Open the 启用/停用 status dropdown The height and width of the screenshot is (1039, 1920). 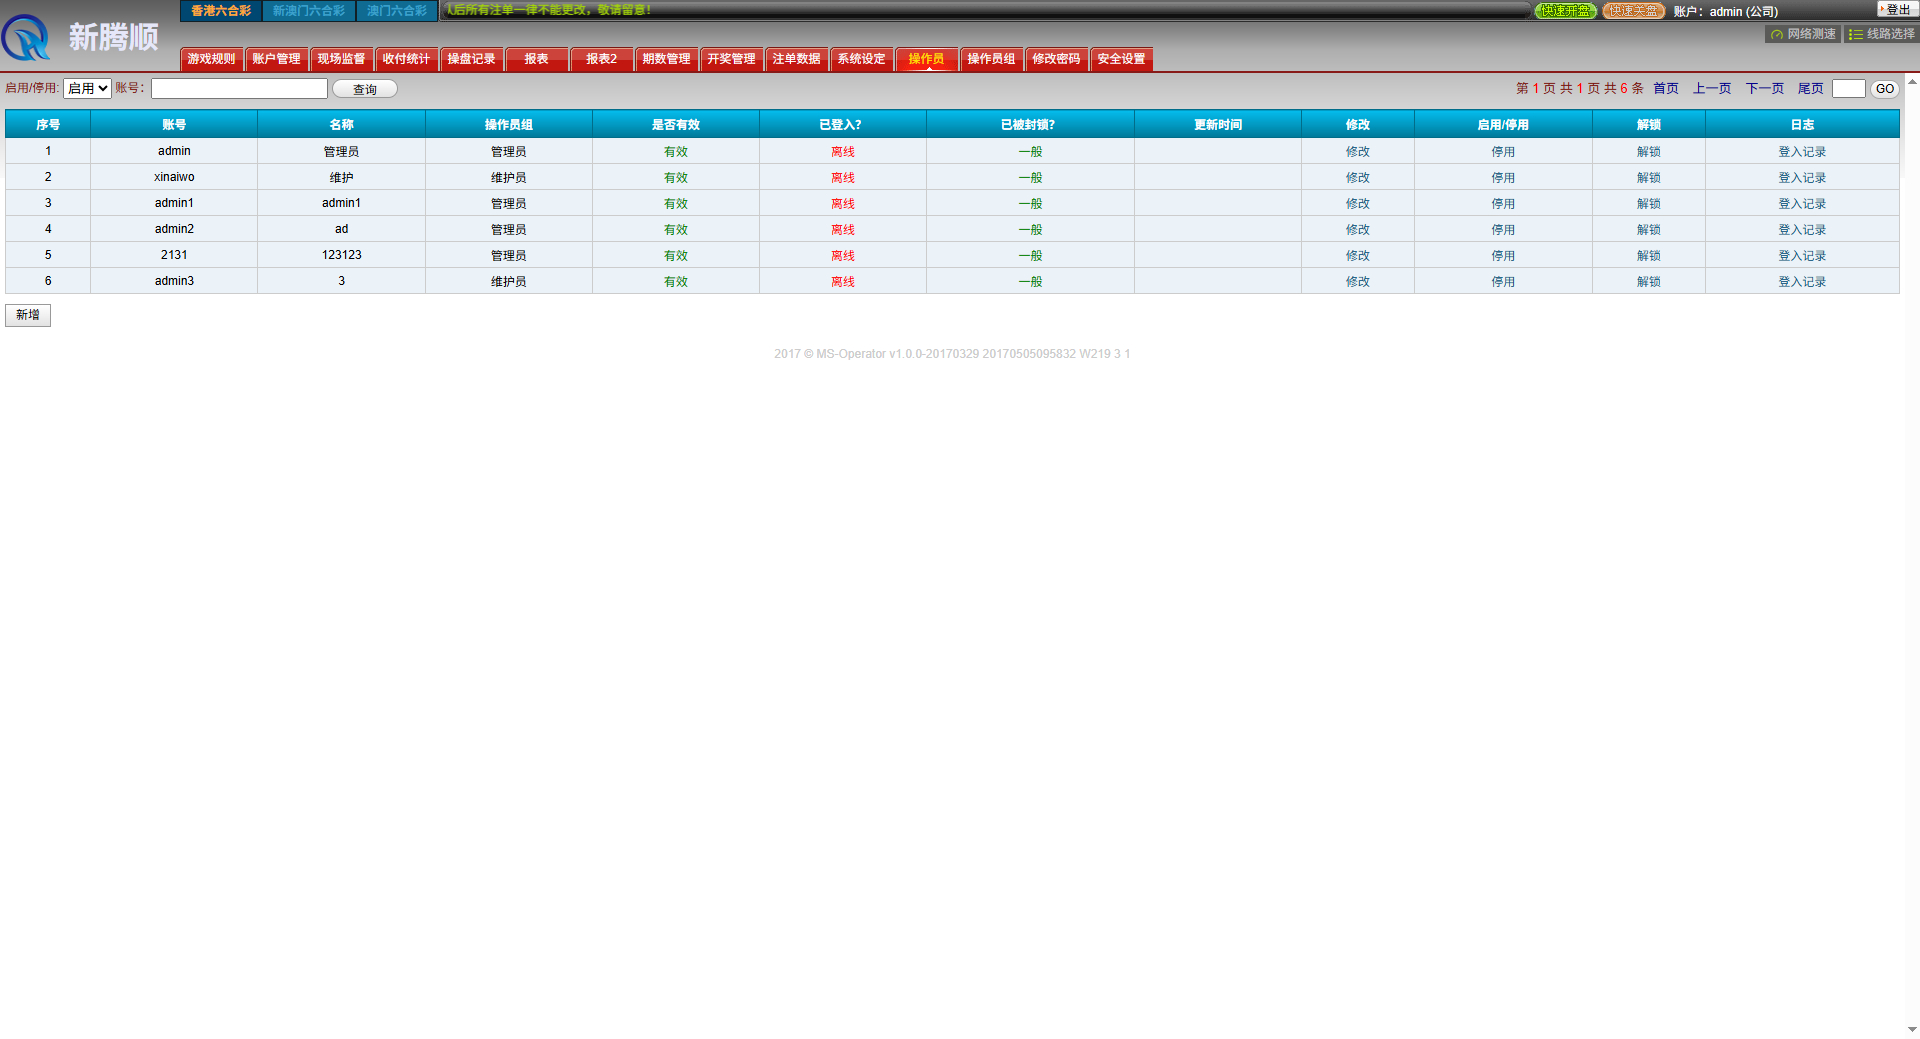click(87, 89)
